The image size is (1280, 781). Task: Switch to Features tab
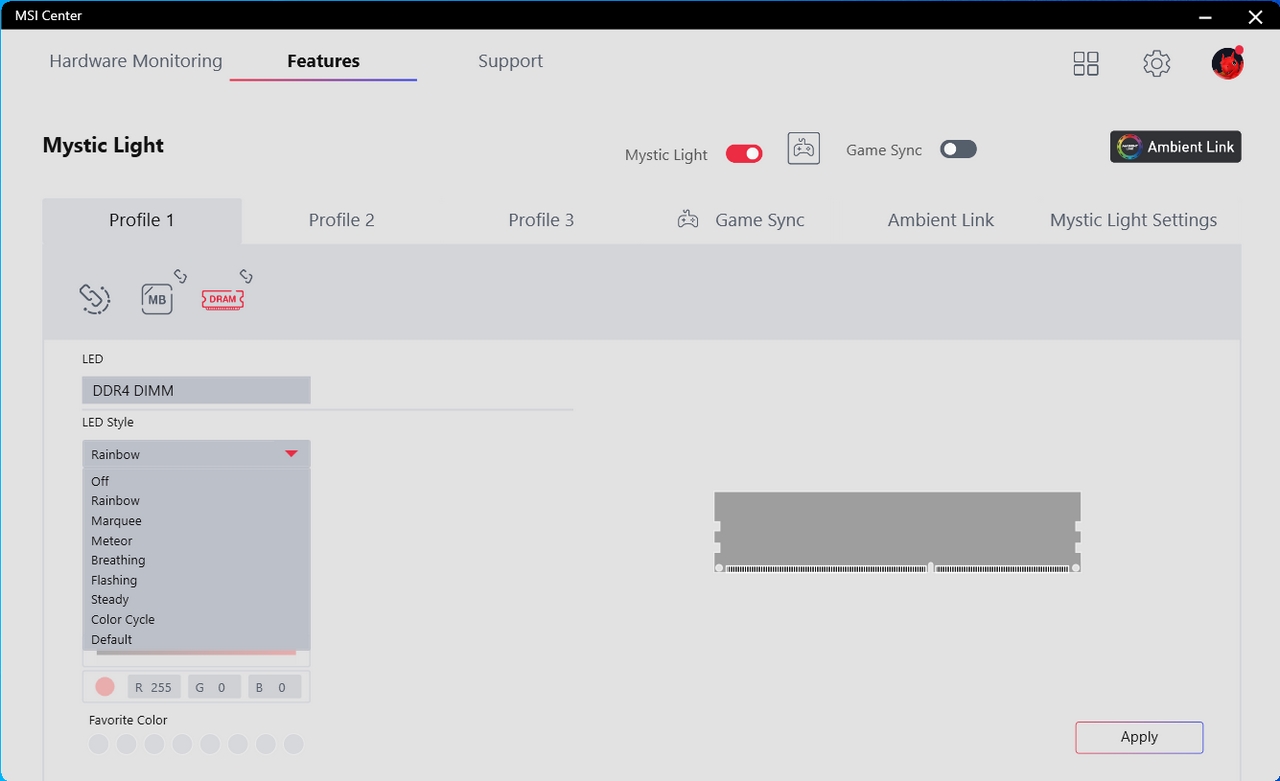323,61
